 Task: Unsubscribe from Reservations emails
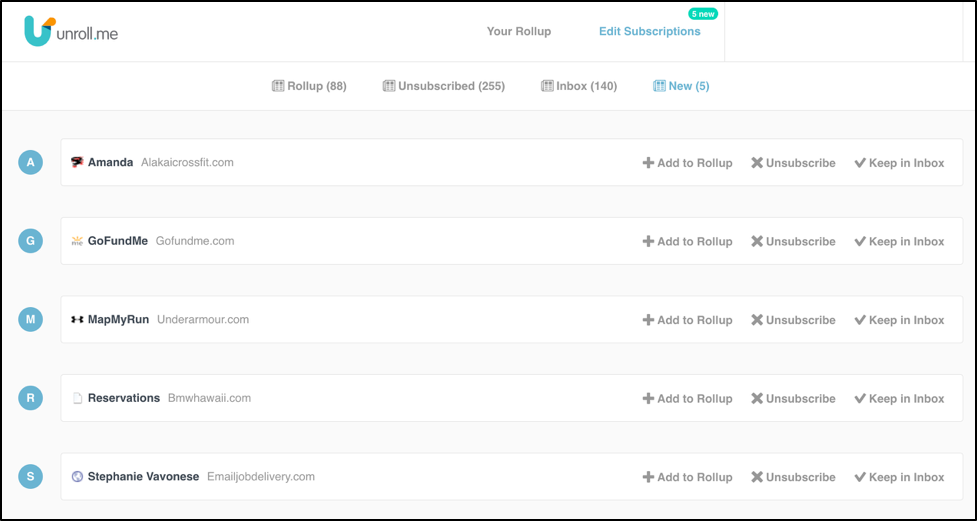[x=793, y=398]
